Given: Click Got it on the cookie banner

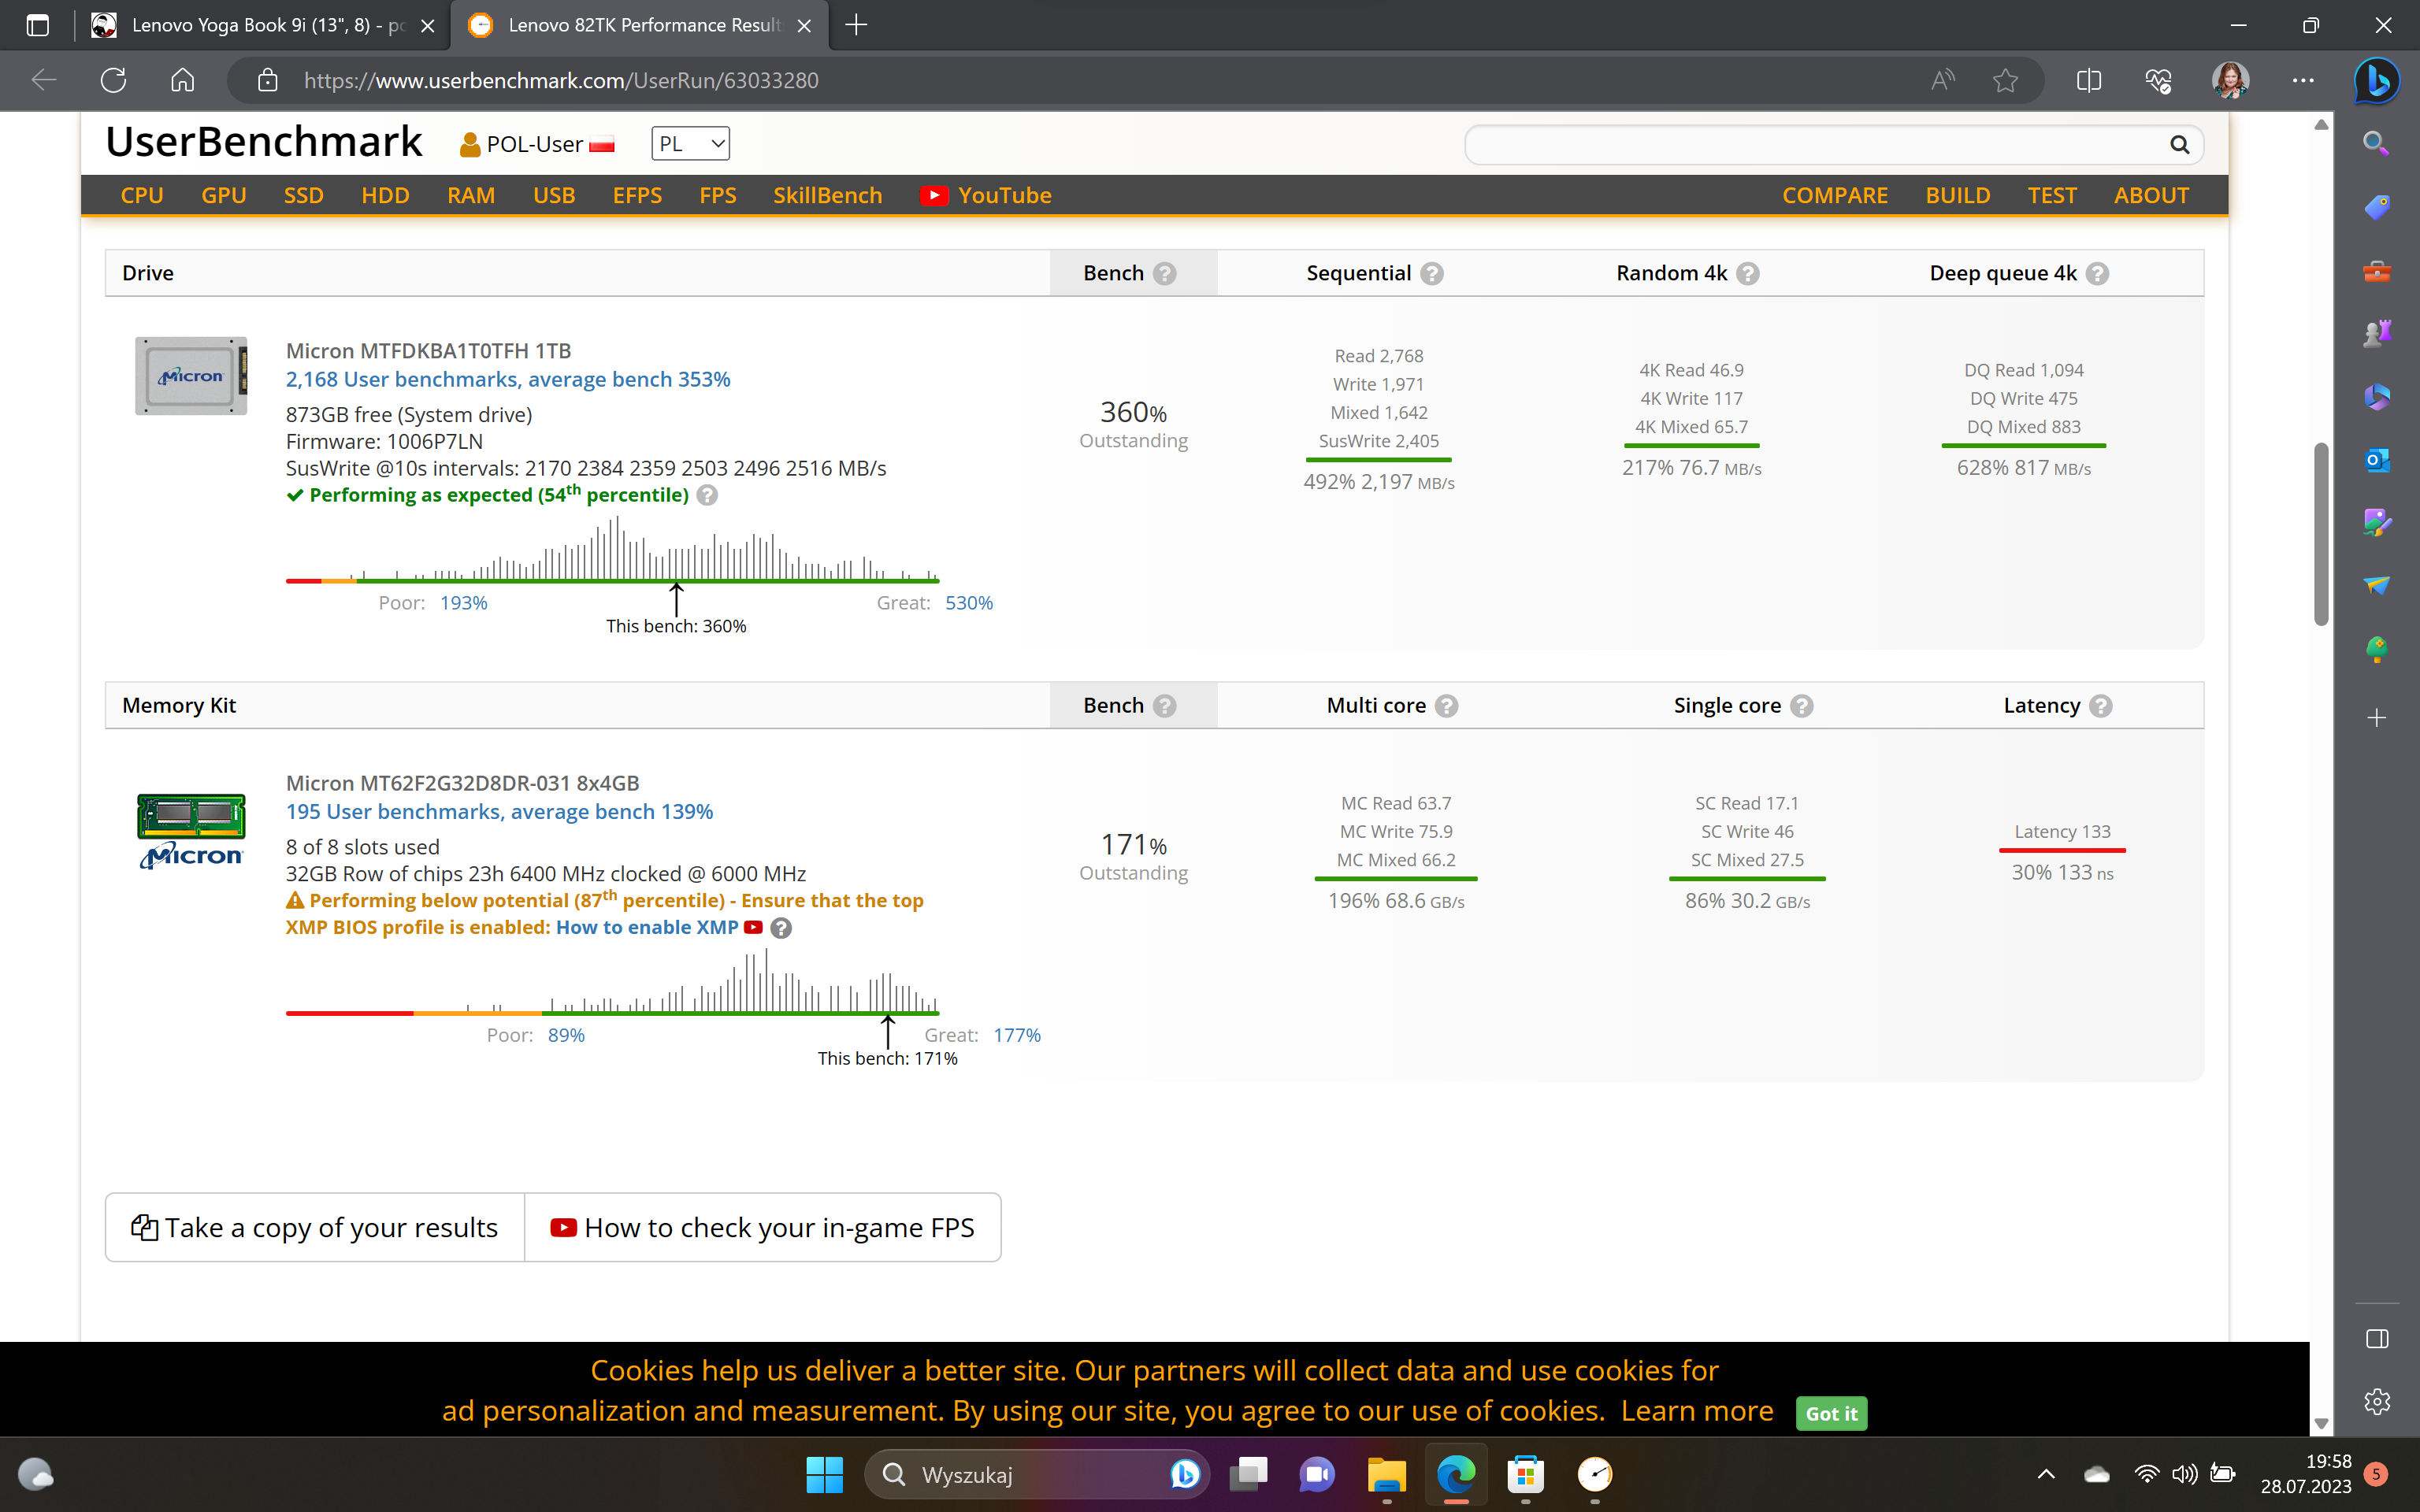Looking at the screenshot, I should click(1831, 1413).
